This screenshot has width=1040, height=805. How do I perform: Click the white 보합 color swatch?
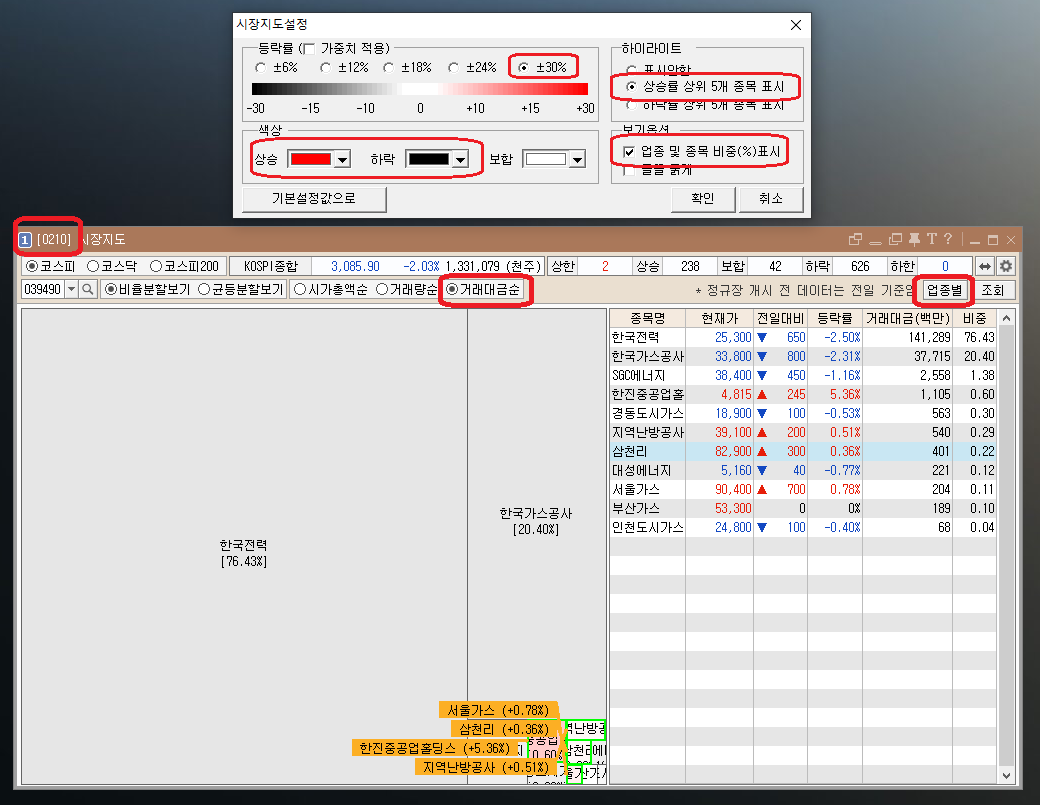coord(546,159)
